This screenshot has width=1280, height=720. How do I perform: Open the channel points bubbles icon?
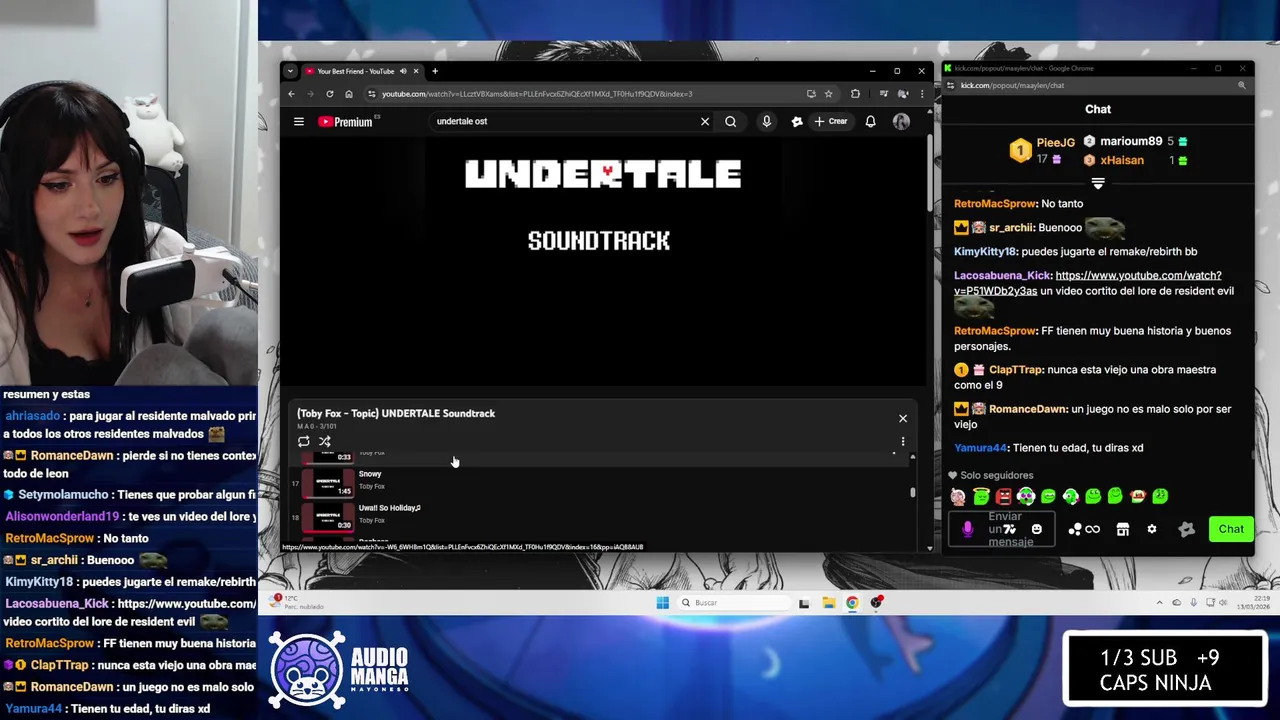[1075, 529]
